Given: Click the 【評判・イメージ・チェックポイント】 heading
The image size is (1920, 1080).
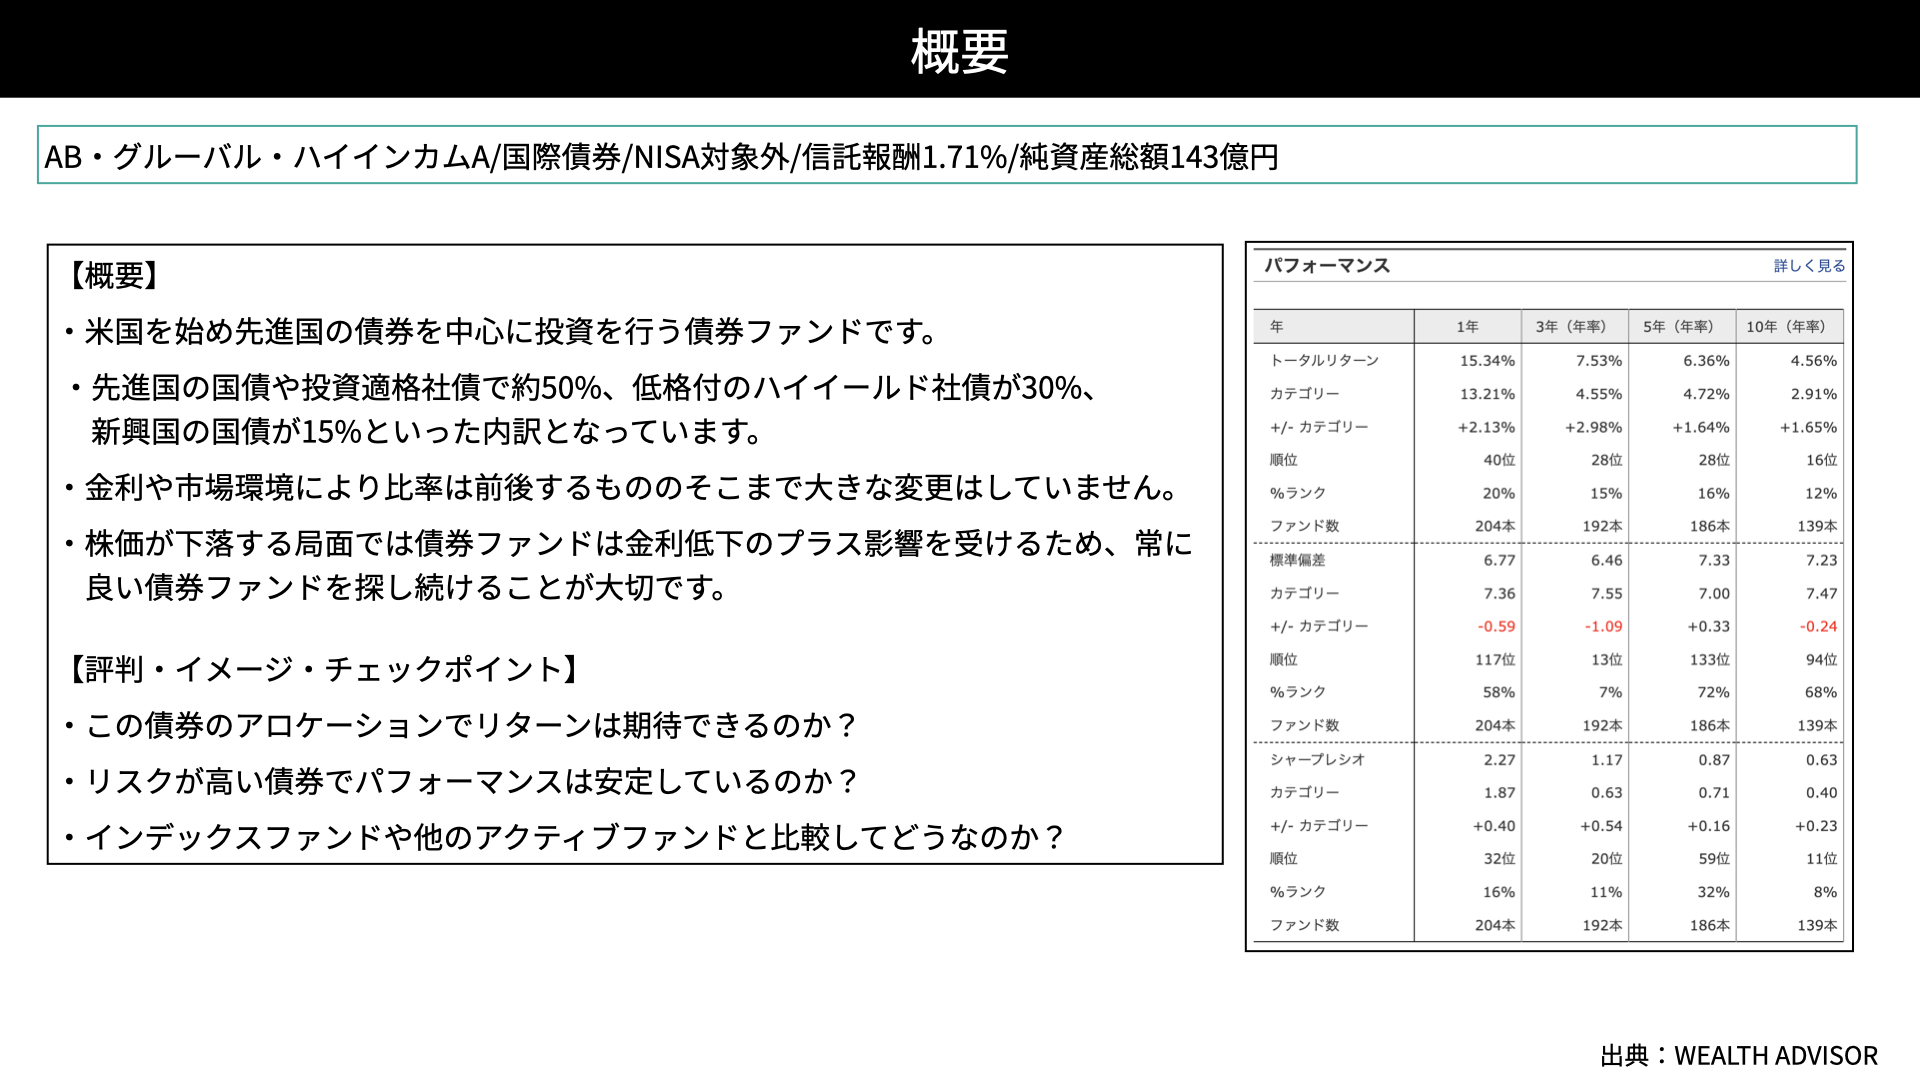Looking at the screenshot, I should [325, 669].
